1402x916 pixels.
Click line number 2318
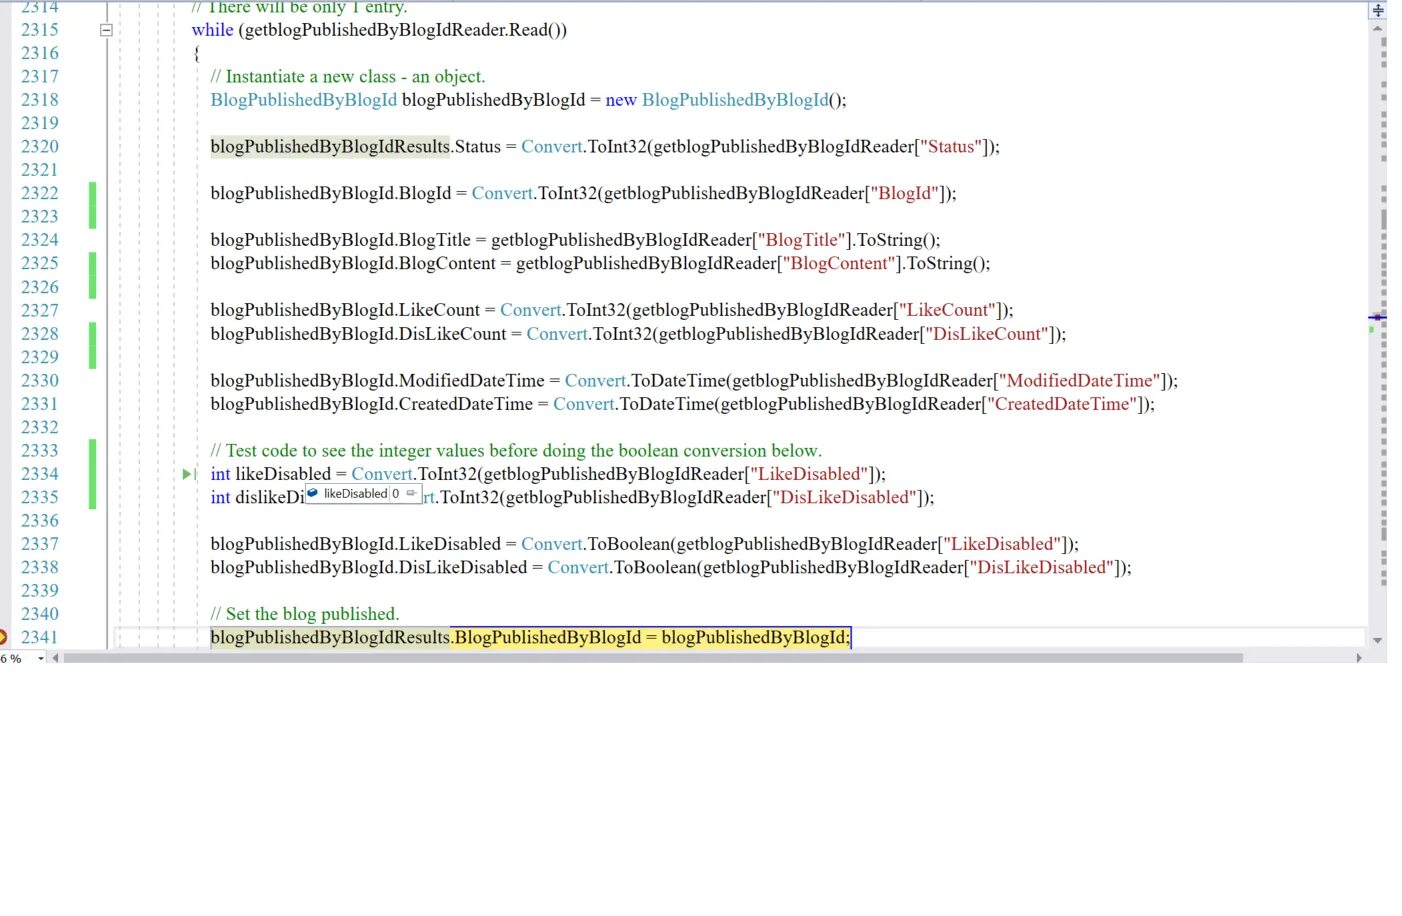(40, 100)
